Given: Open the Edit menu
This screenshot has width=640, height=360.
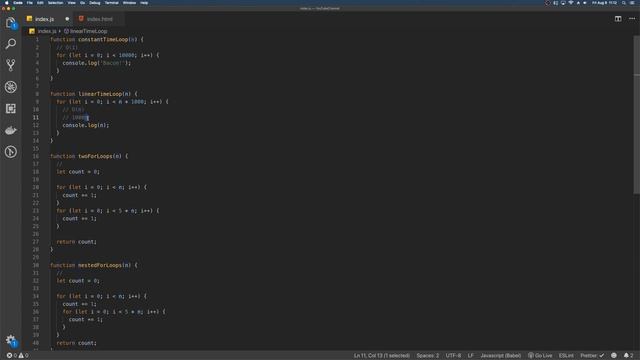Looking at the screenshot, I should [x=40, y=3].
